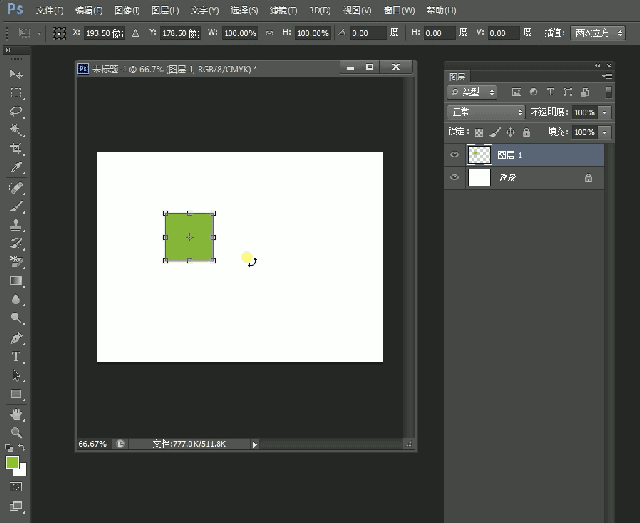Select the Rectangular Marquee tool
This screenshot has width=640, height=523.
16,93
